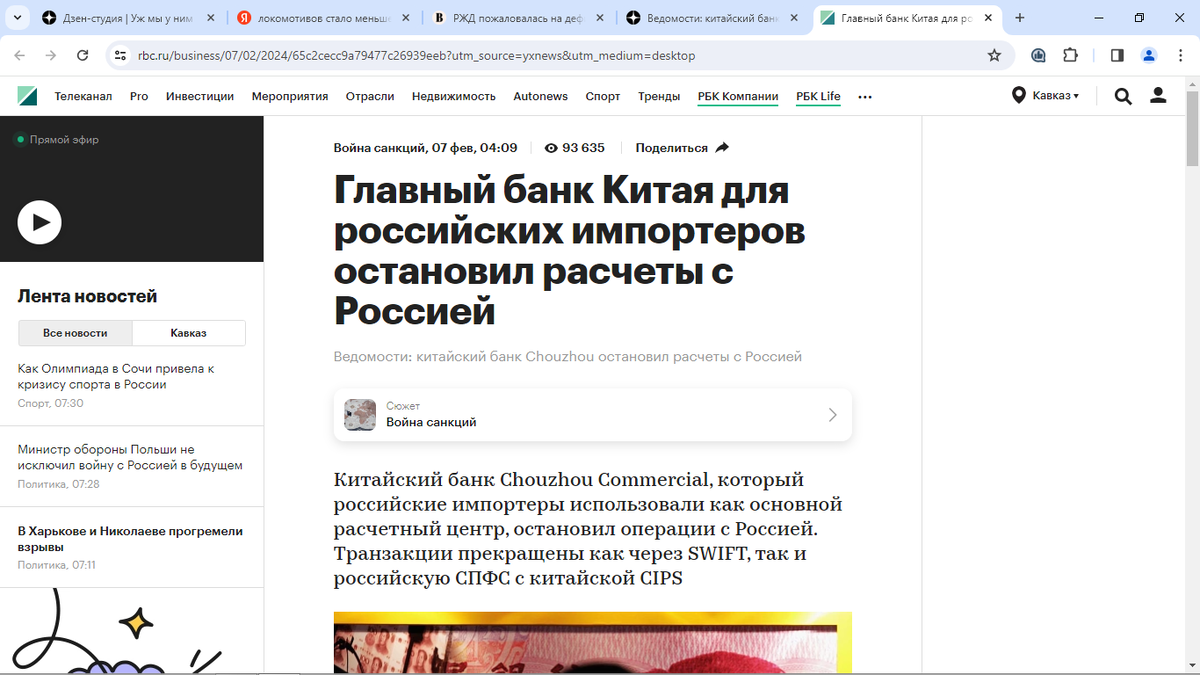This screenshot has width=1200, height=675.
Task: Open the Сюжет Война санкций card
Action: pyautogui.click(x=593, y=415)
